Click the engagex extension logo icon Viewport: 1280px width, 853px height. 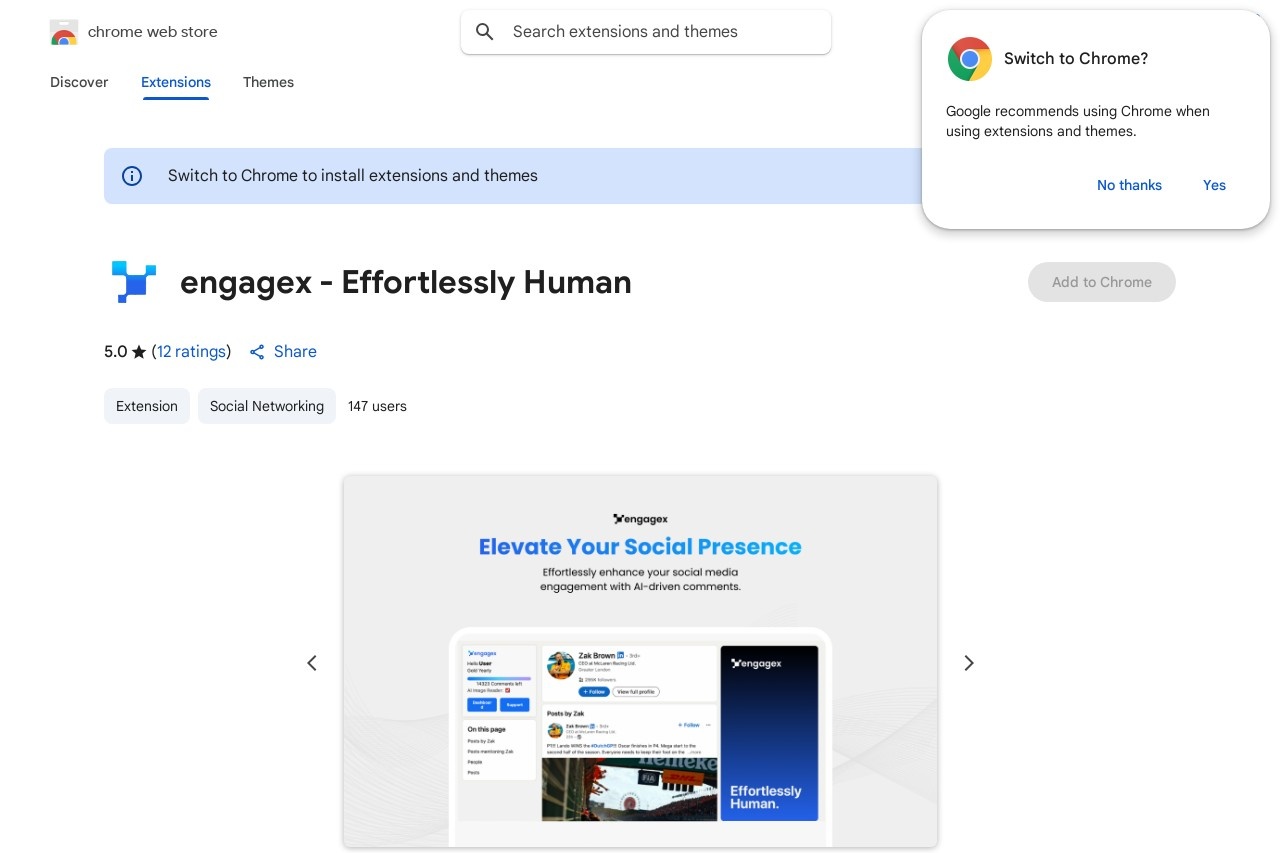coord(133,282)
